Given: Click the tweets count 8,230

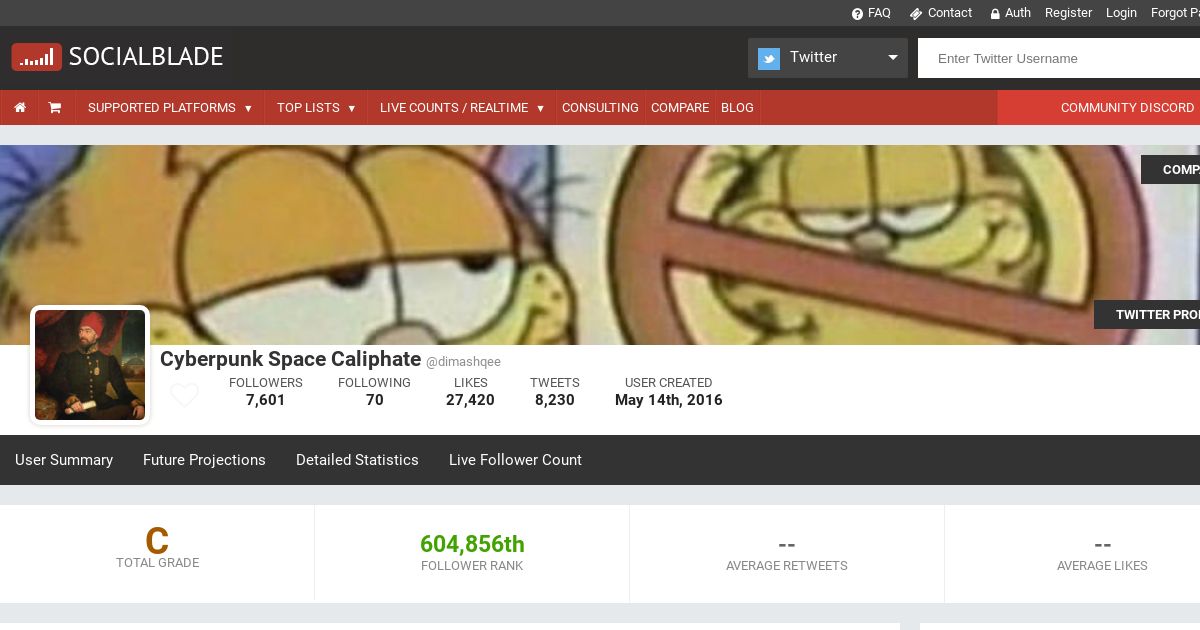Looking at the screenshot, I should pos(554,400).
